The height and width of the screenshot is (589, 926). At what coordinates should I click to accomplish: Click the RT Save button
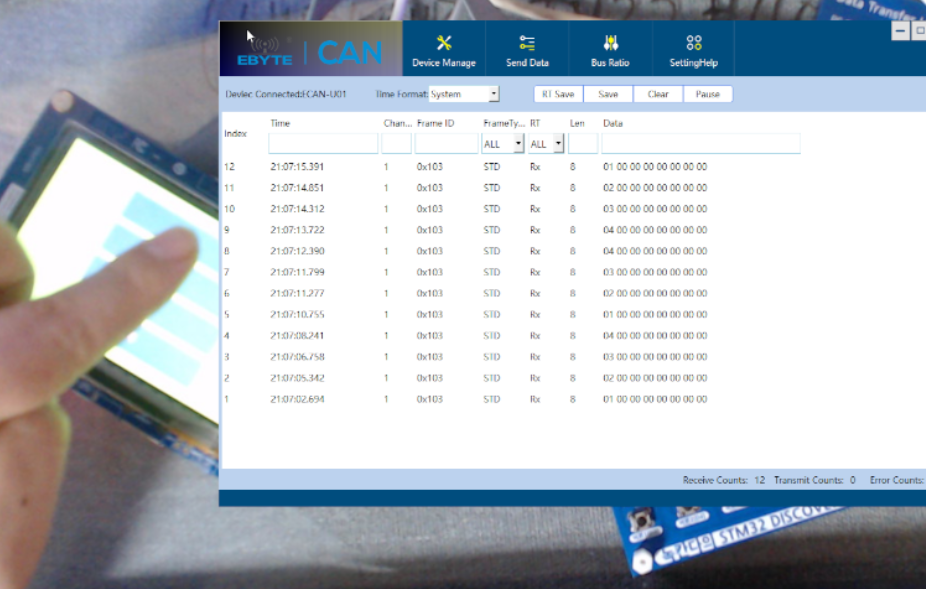pyautogui.click(x=558, y=94)
